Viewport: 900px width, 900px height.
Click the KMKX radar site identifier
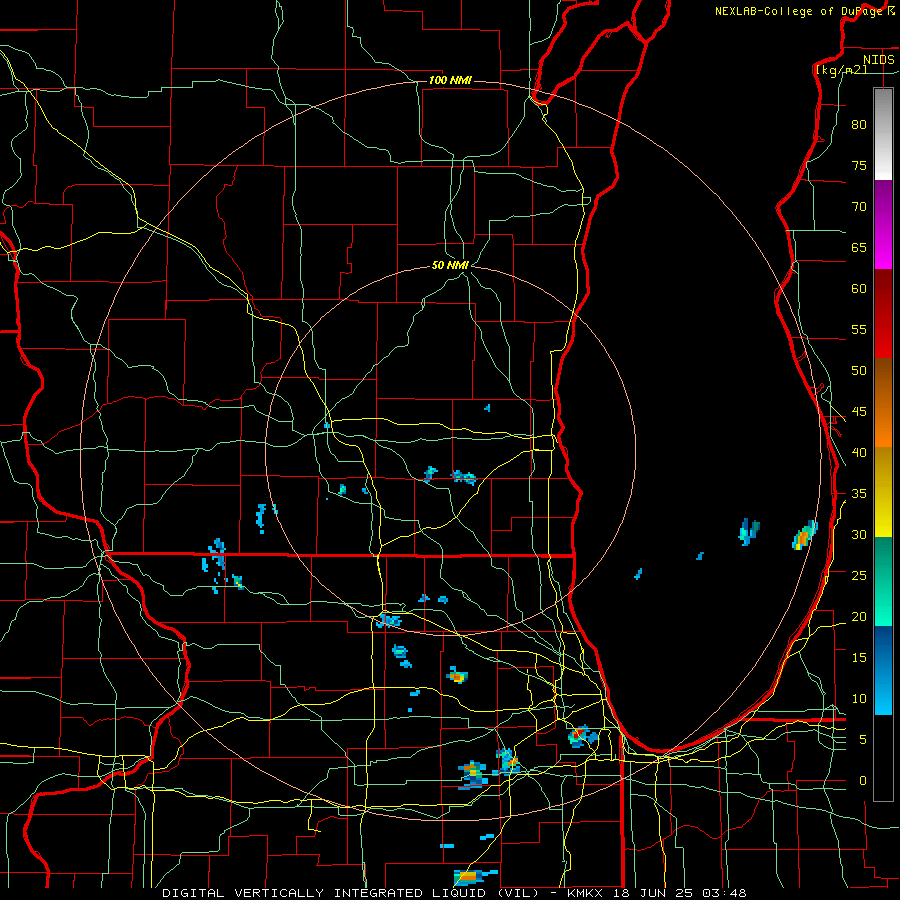(587, 893)
